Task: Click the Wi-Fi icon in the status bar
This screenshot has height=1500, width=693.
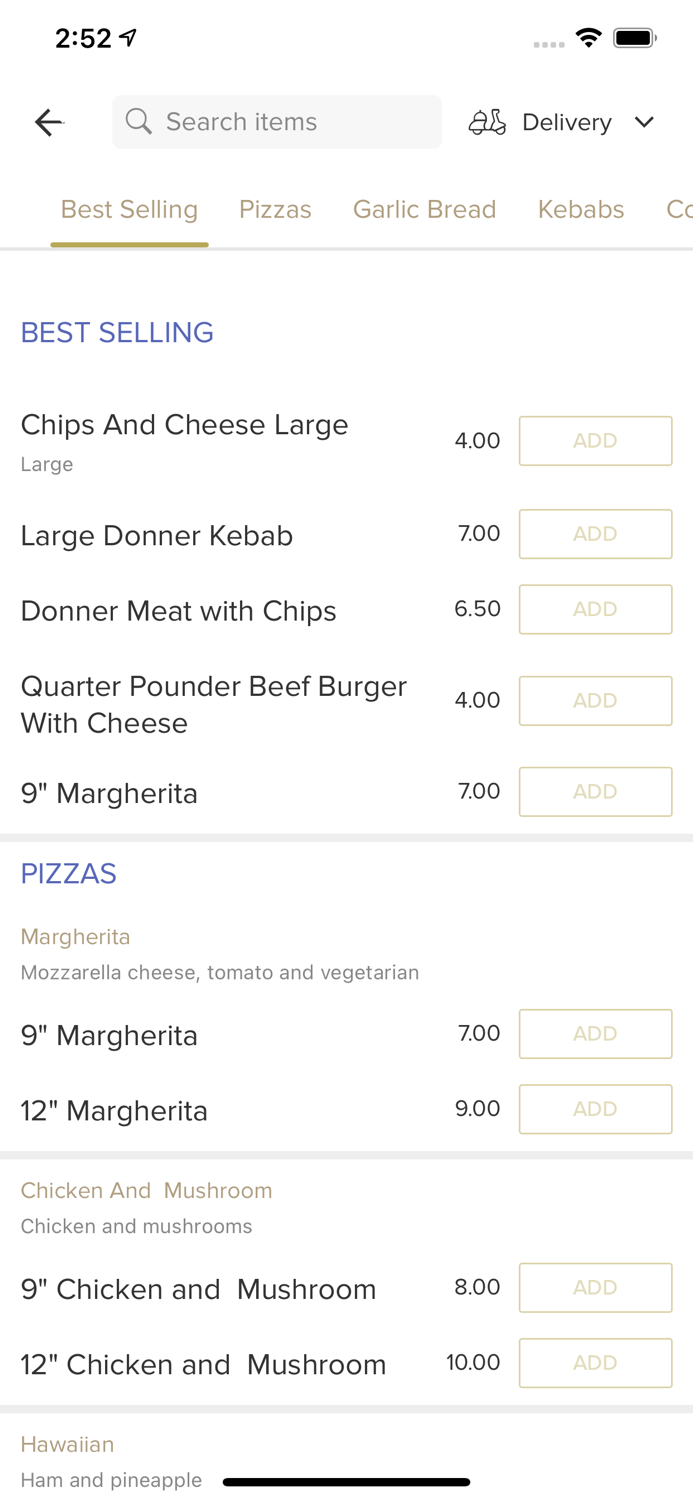Action: [x=588, y=36]
